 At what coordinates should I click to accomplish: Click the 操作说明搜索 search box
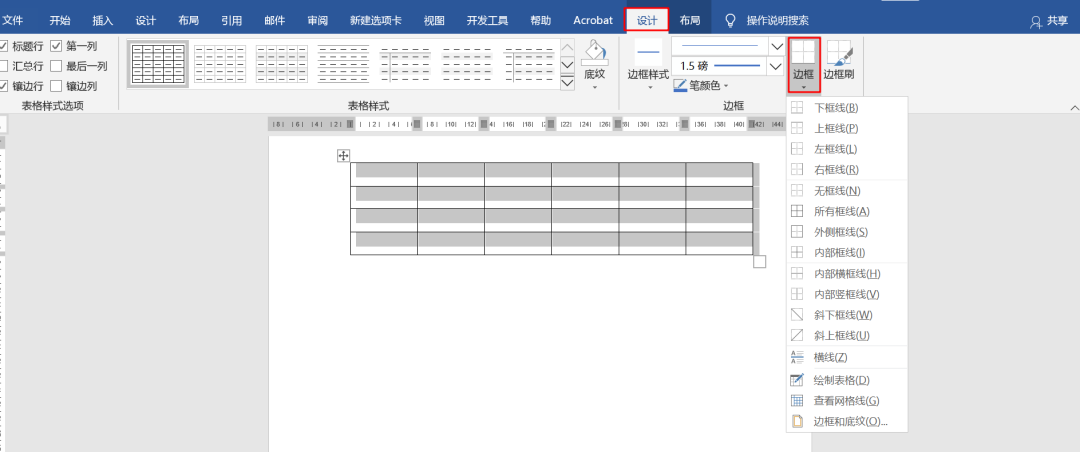click(778, 21)
